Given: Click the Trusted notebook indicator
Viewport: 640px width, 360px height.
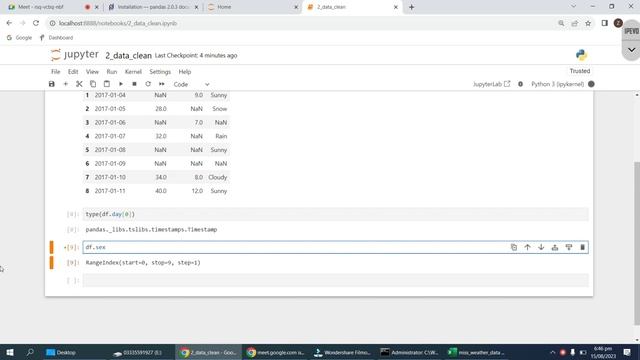Looking at the screenshot, I should click(x=580, y=71).
